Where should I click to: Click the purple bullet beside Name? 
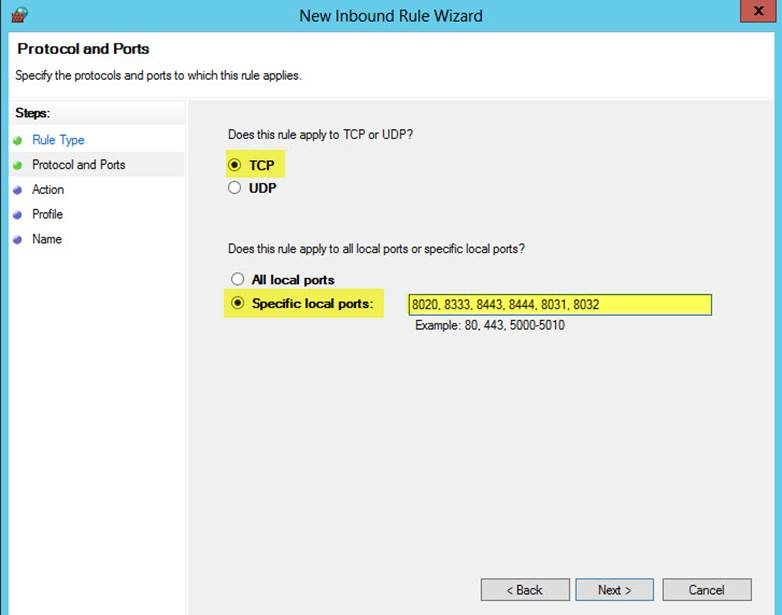18,239
